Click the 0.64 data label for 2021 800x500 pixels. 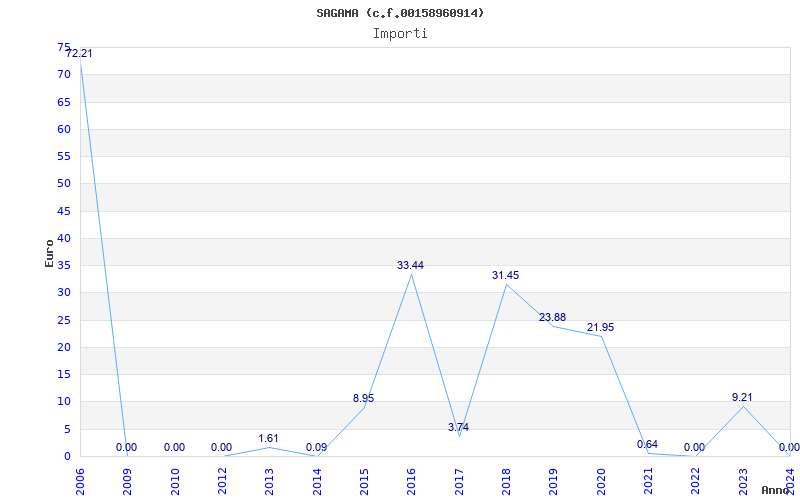tap(647, 444)
